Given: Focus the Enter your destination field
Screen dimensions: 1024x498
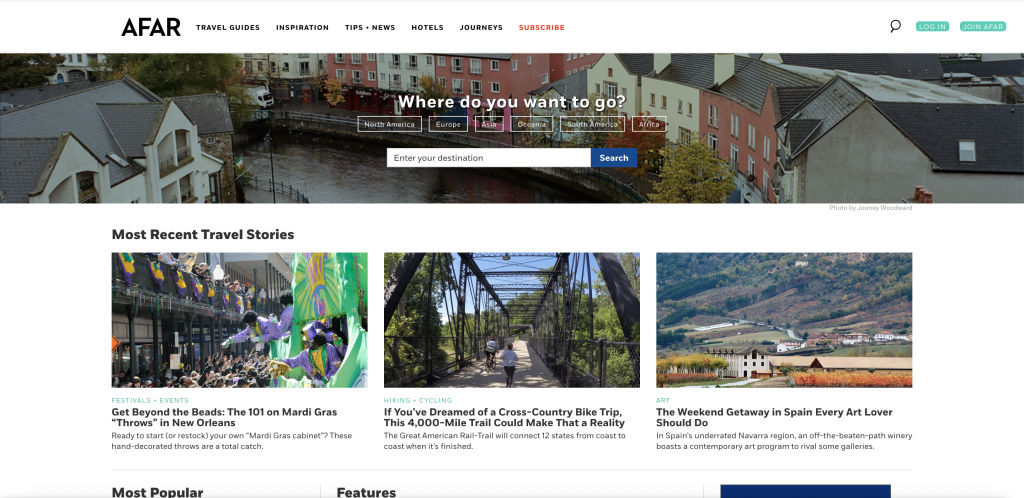Looking at the screenshot, I should [488, 157].
